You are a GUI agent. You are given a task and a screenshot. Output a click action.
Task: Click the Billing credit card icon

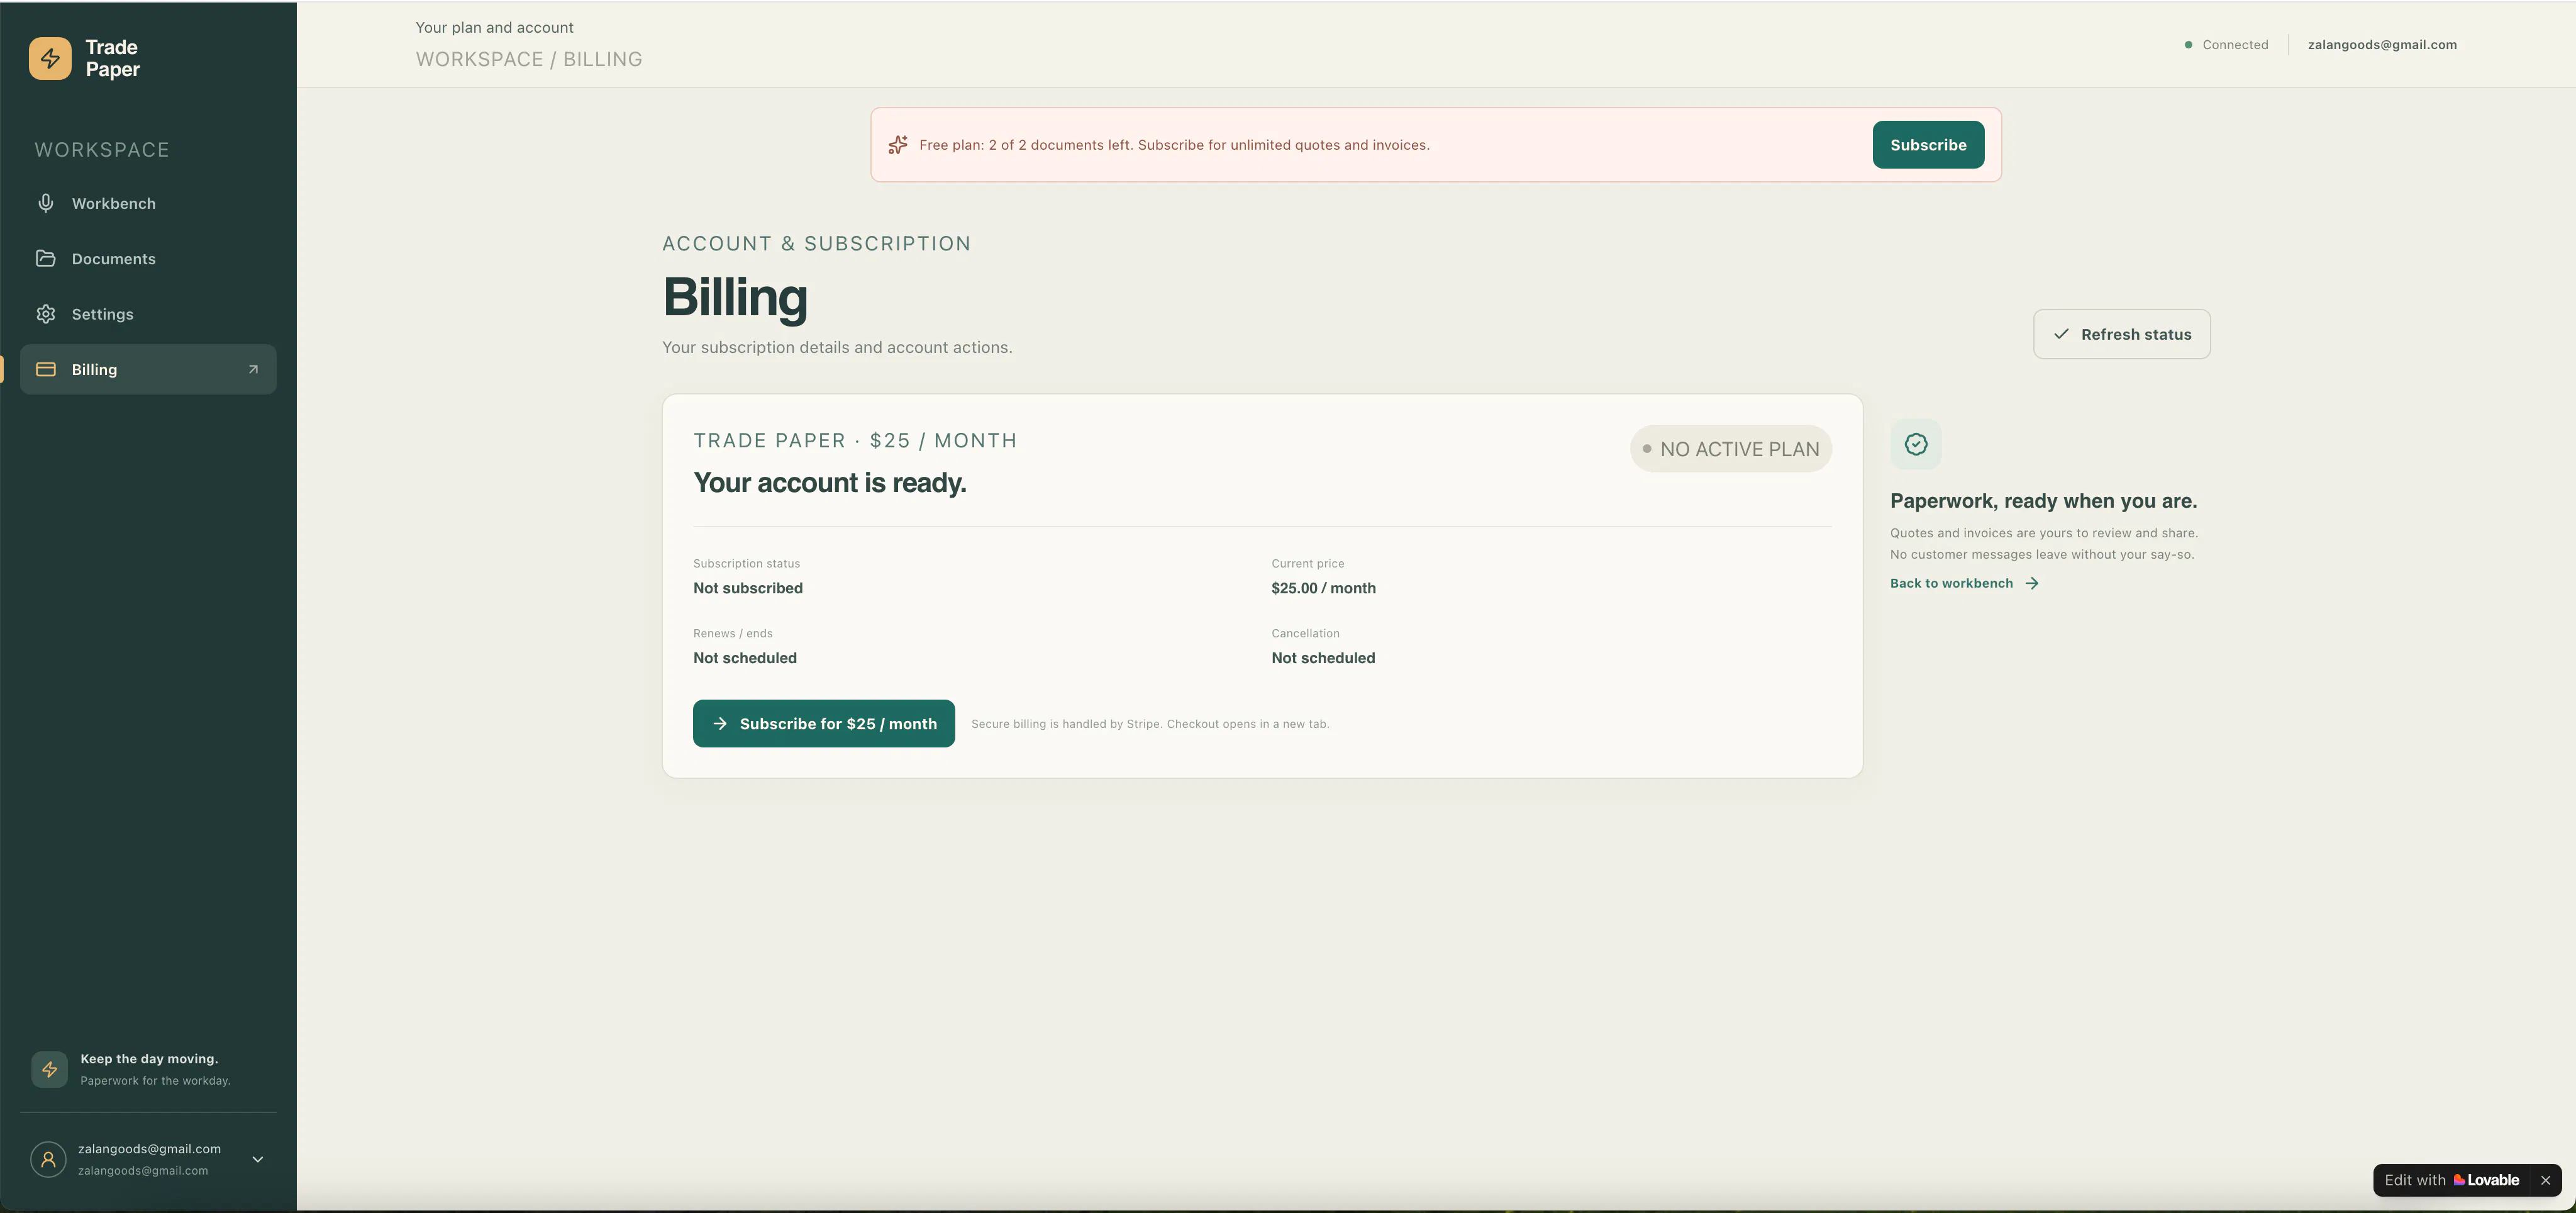pyautogui.click(x=46, y=369)
